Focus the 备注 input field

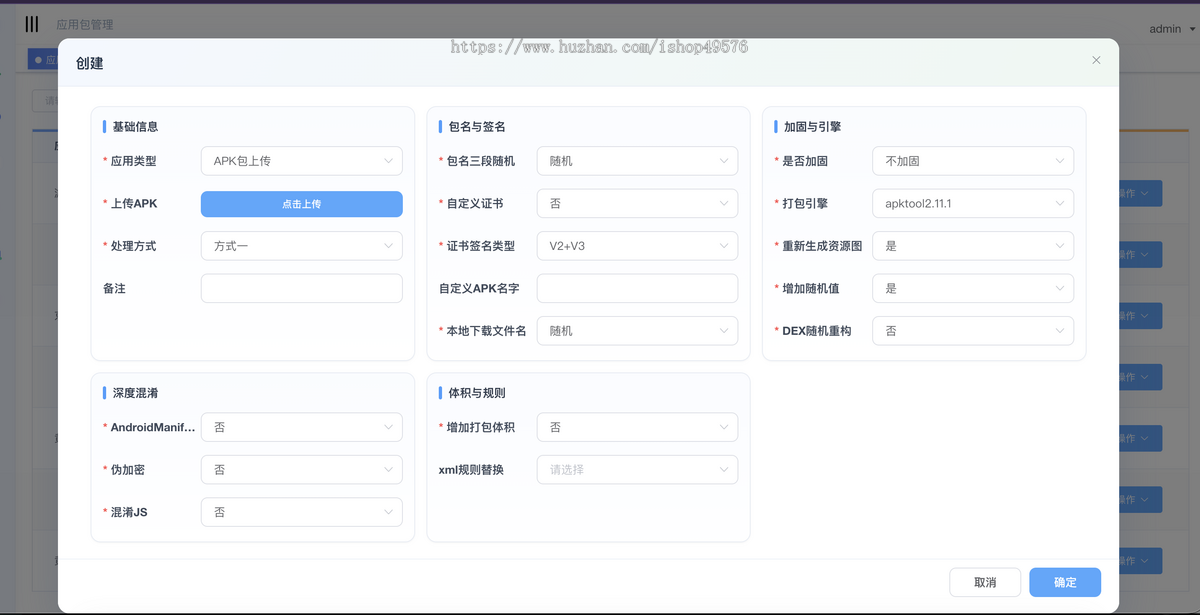click(302, 288)
